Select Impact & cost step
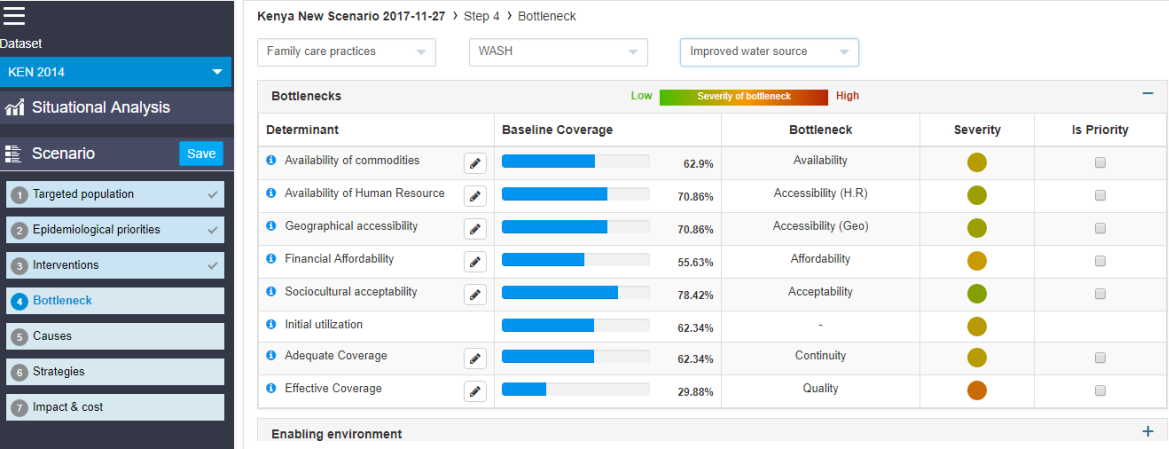 (115, 407)
